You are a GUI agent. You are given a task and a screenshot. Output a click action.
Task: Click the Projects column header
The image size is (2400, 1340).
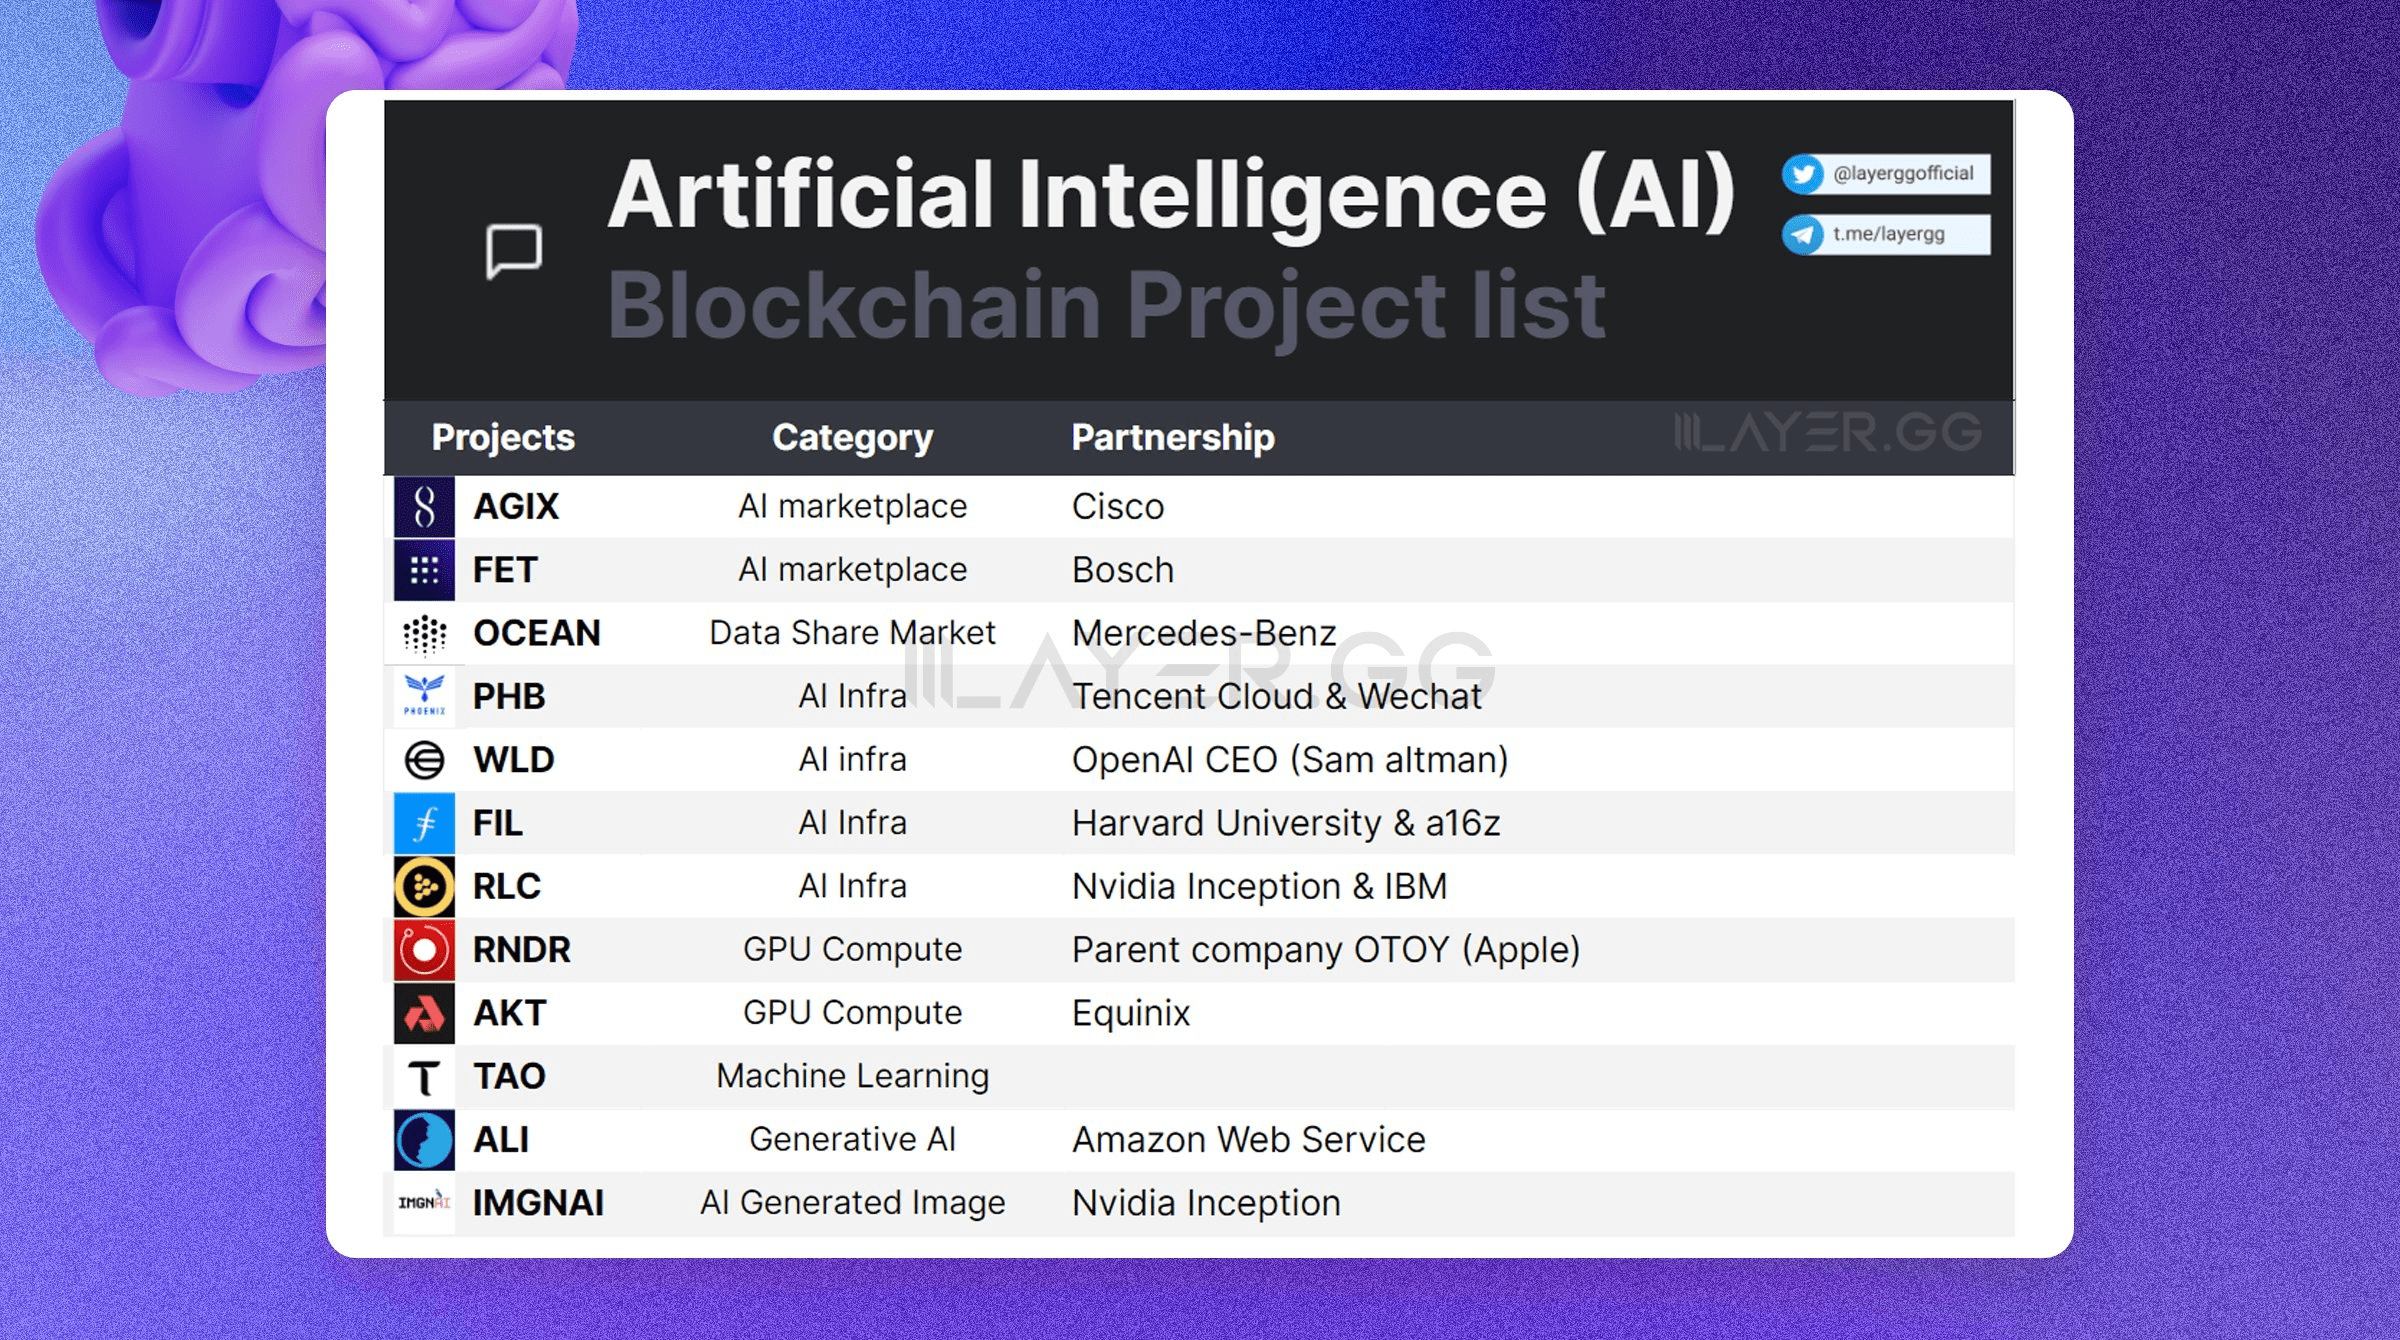503,438
